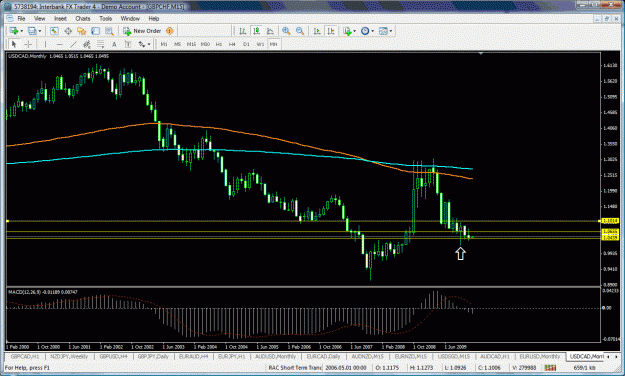This screenshot has width=625, height=376.
Task: Open the File menu
Action: click(21, 18)
